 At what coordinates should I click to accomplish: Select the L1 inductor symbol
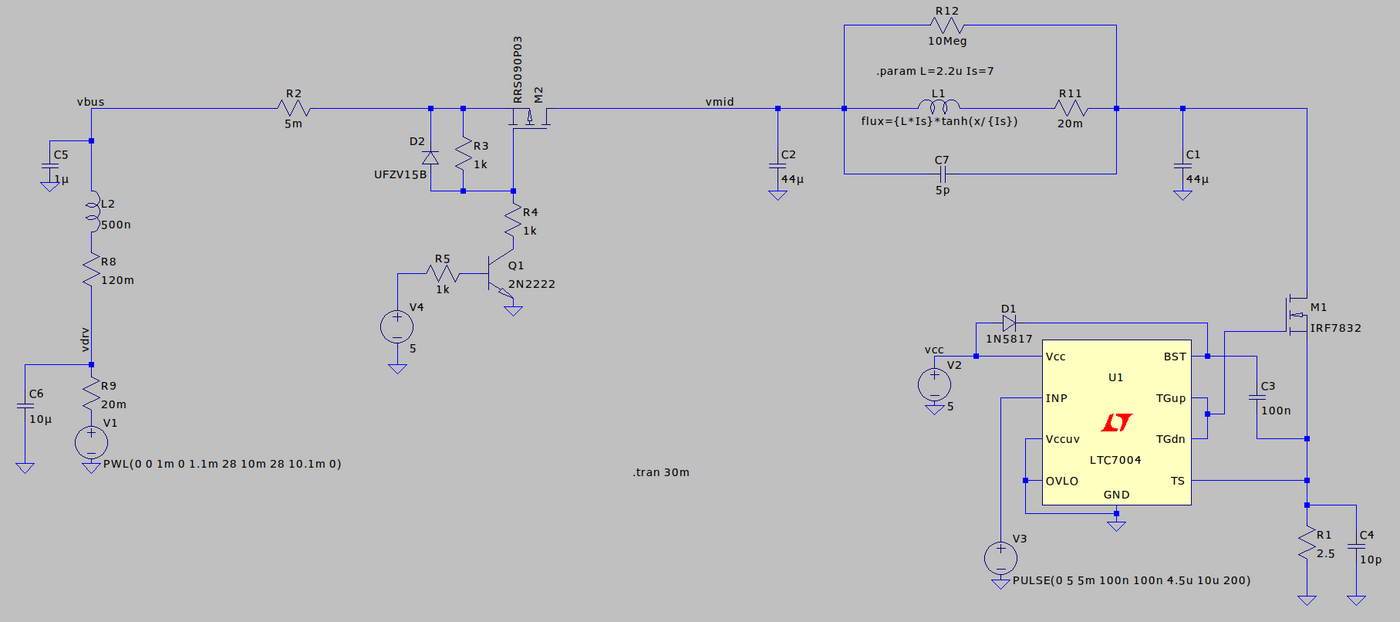coord(938,107)
